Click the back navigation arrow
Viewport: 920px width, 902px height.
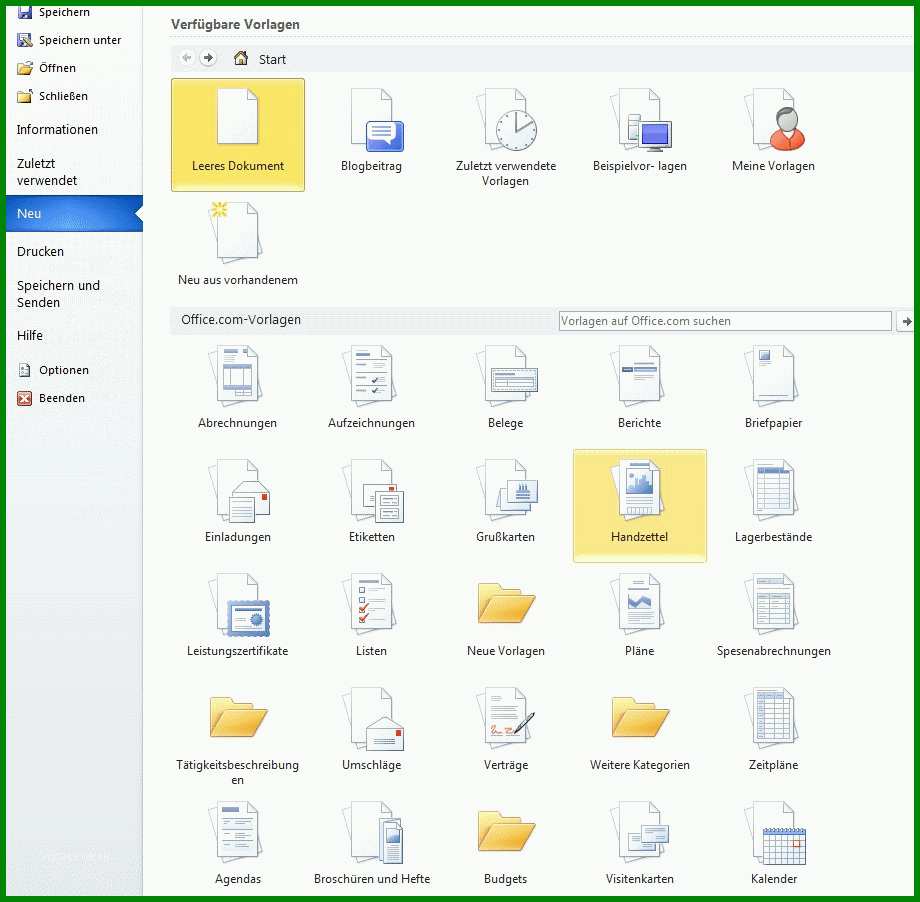click(187, 58)
